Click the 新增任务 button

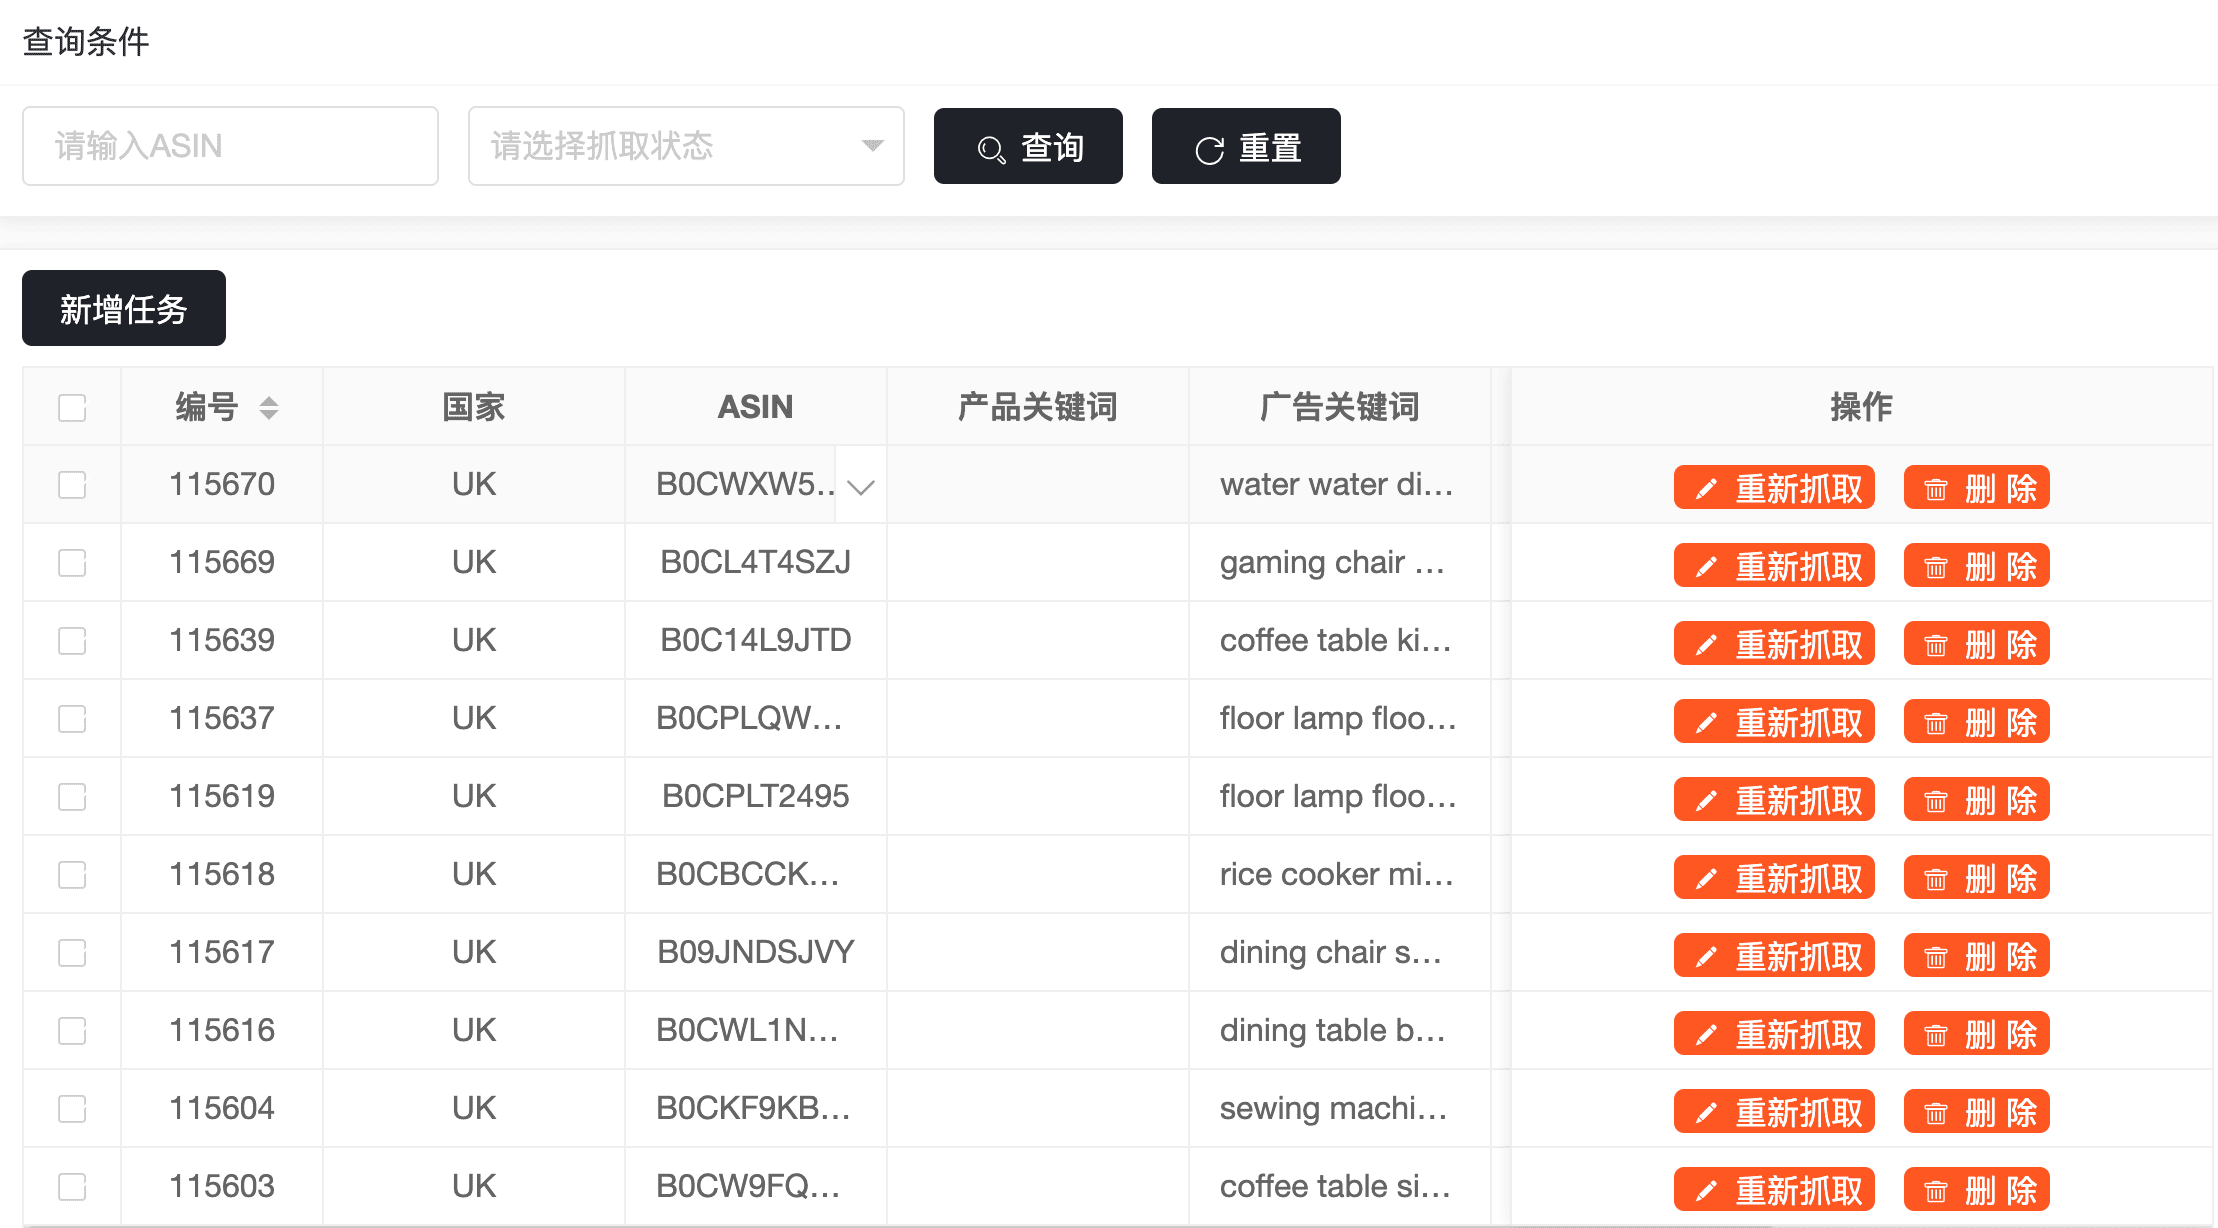click(124, 309)
